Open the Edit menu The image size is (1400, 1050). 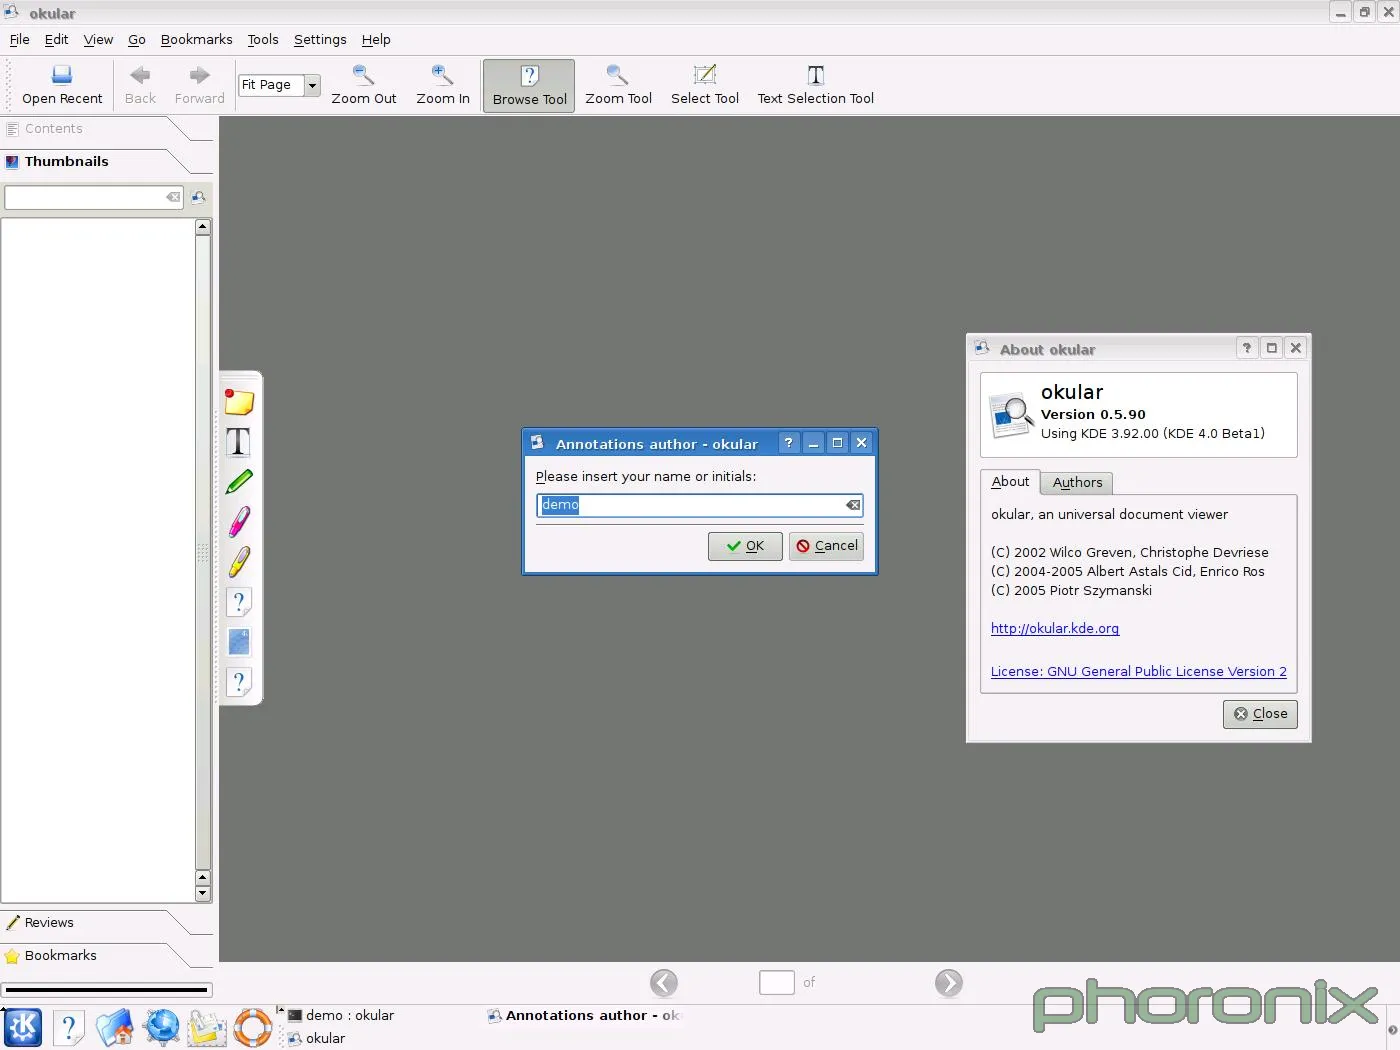point(57,39)
